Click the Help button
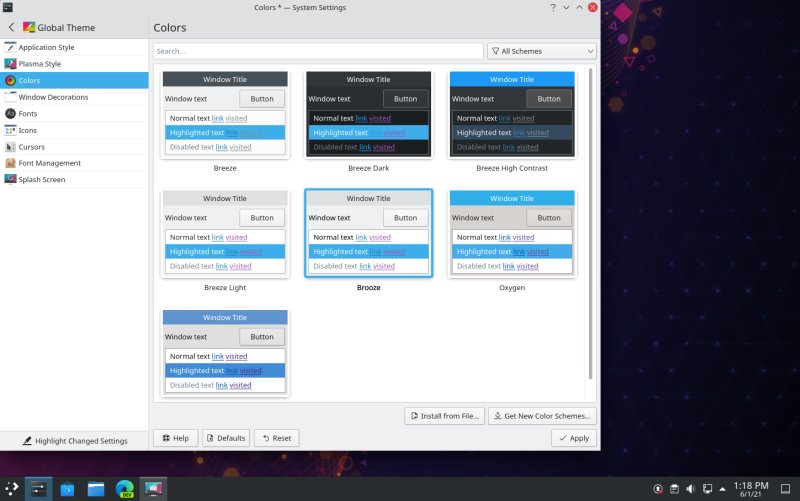The image size is (800, 501). pos(176,438)
